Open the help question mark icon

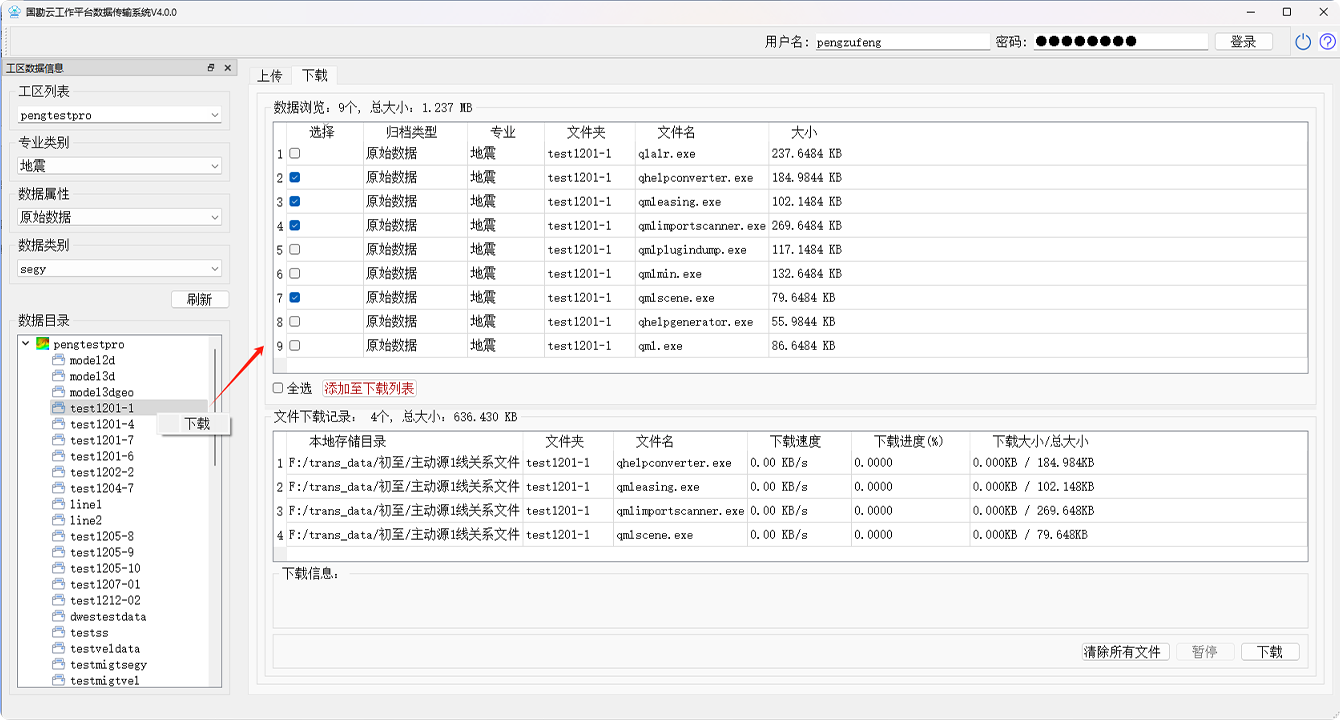[1327, 42]
